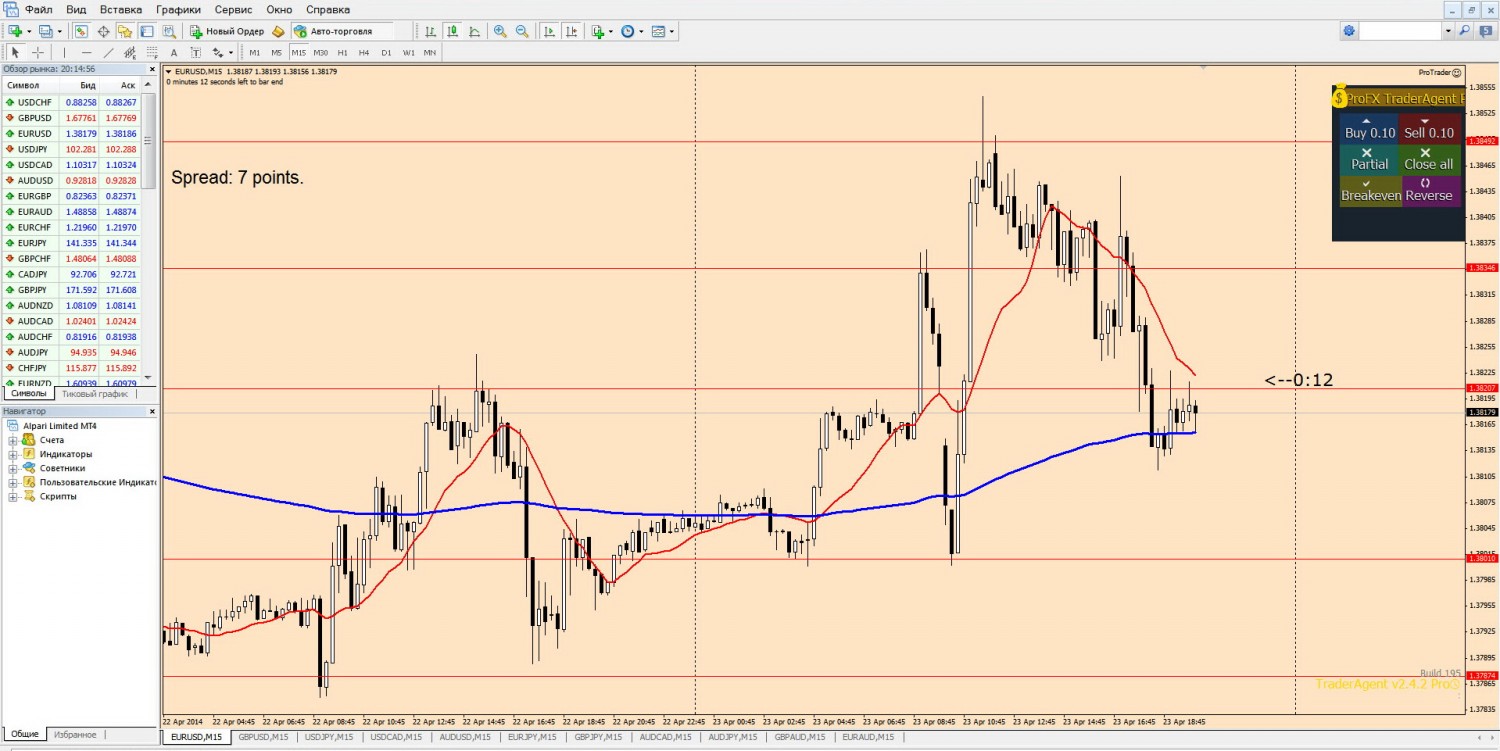Switch to the GBPUSD,M15 chart tab
This screenshot has height=751, width=1500.
tap(263, 737)
